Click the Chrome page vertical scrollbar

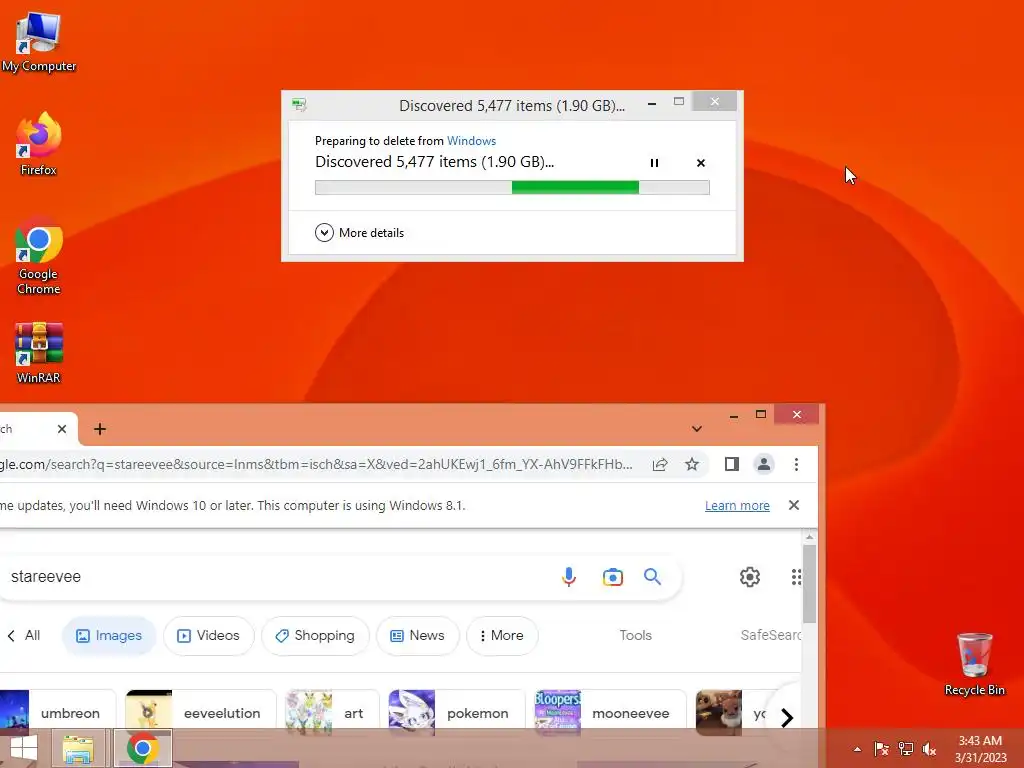[x=810, y=584]
